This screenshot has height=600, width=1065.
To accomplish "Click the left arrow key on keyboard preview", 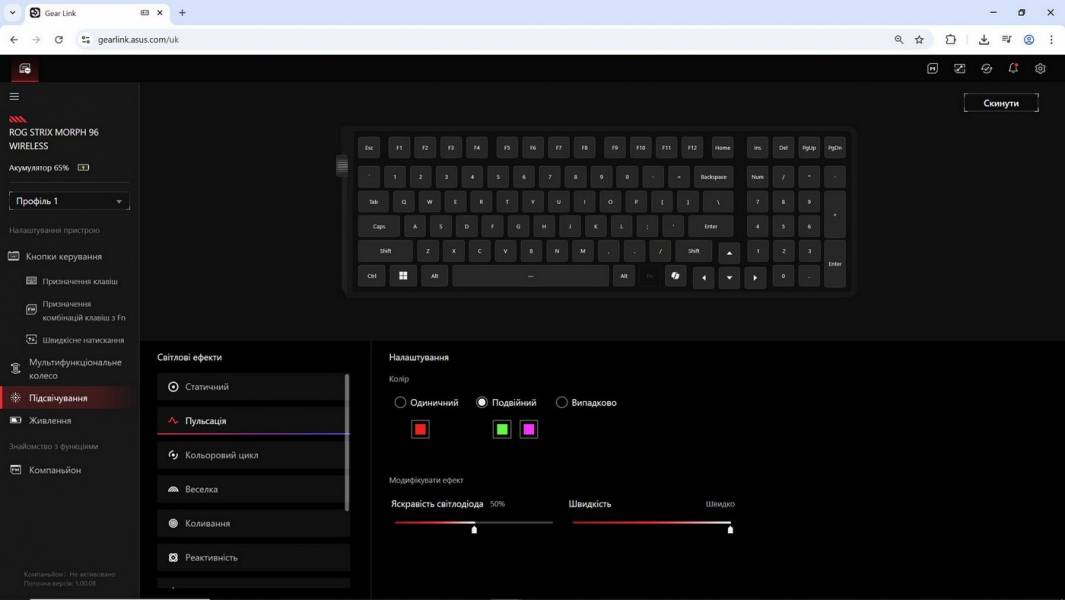I will click(704, 277).
